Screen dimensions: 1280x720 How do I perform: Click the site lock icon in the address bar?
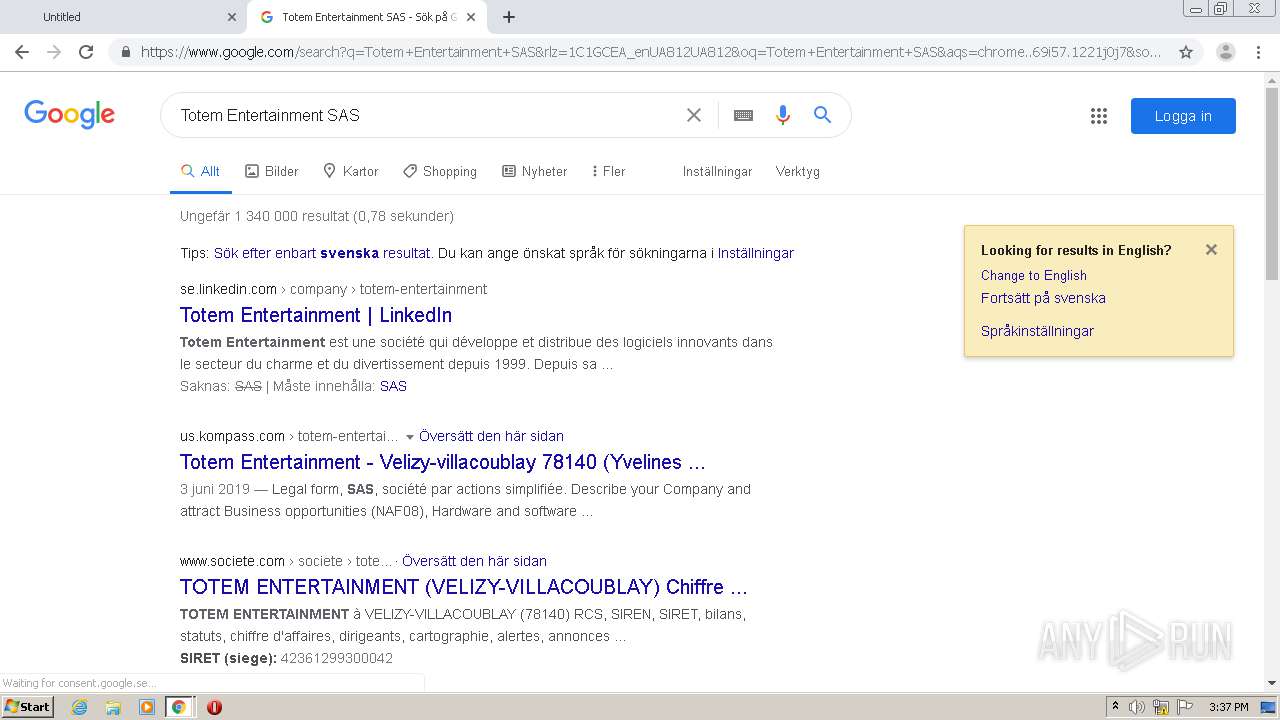click(x=125, y=52)
